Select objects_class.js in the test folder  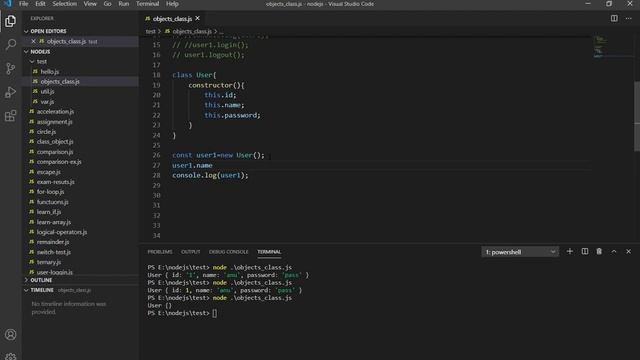60,82
